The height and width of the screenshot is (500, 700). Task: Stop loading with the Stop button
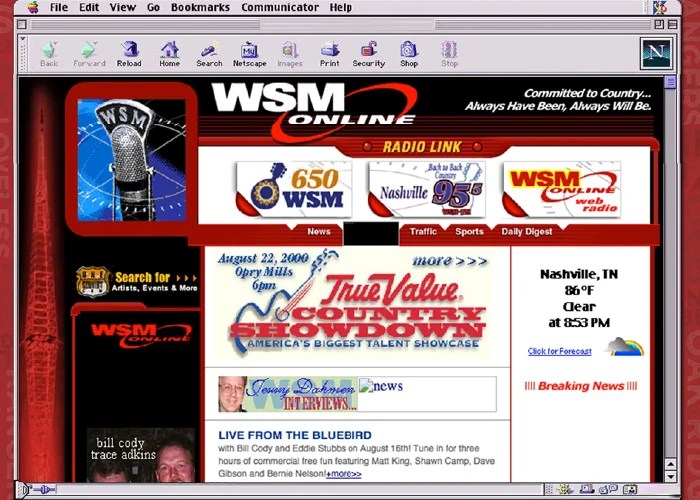pyautogui.click(x=449, y=54)
